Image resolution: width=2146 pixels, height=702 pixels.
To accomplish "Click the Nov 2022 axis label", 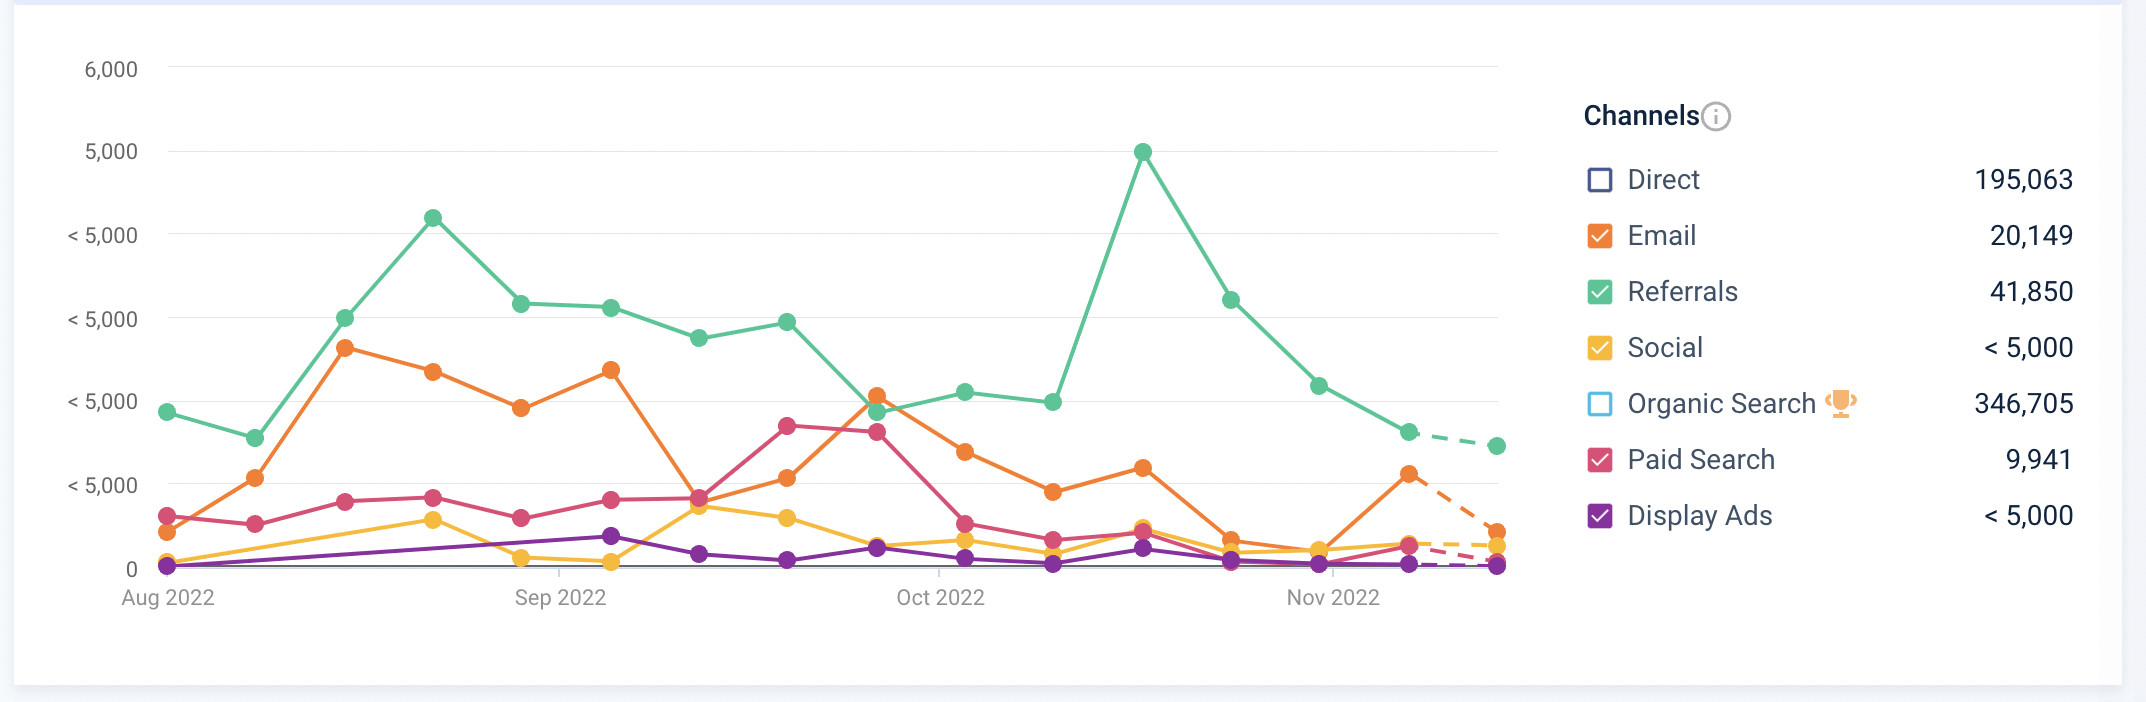I will (x=1333, y=598).
